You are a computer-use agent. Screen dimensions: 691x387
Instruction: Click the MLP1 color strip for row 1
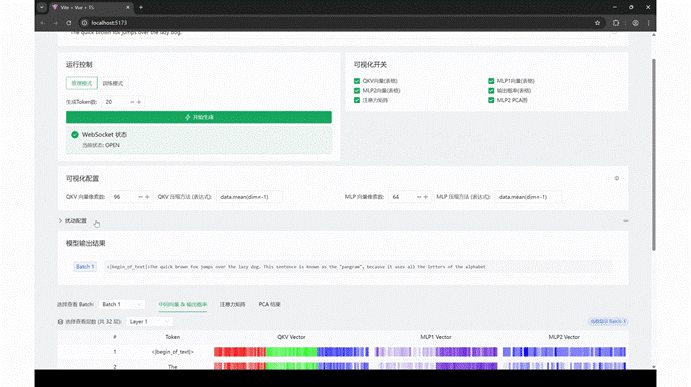tap(436, 352)
